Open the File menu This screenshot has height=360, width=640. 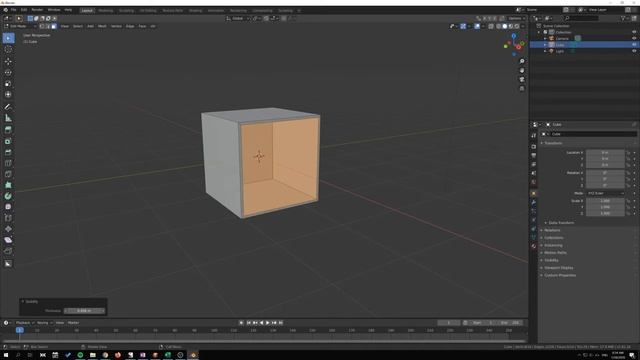pos(13,10)
